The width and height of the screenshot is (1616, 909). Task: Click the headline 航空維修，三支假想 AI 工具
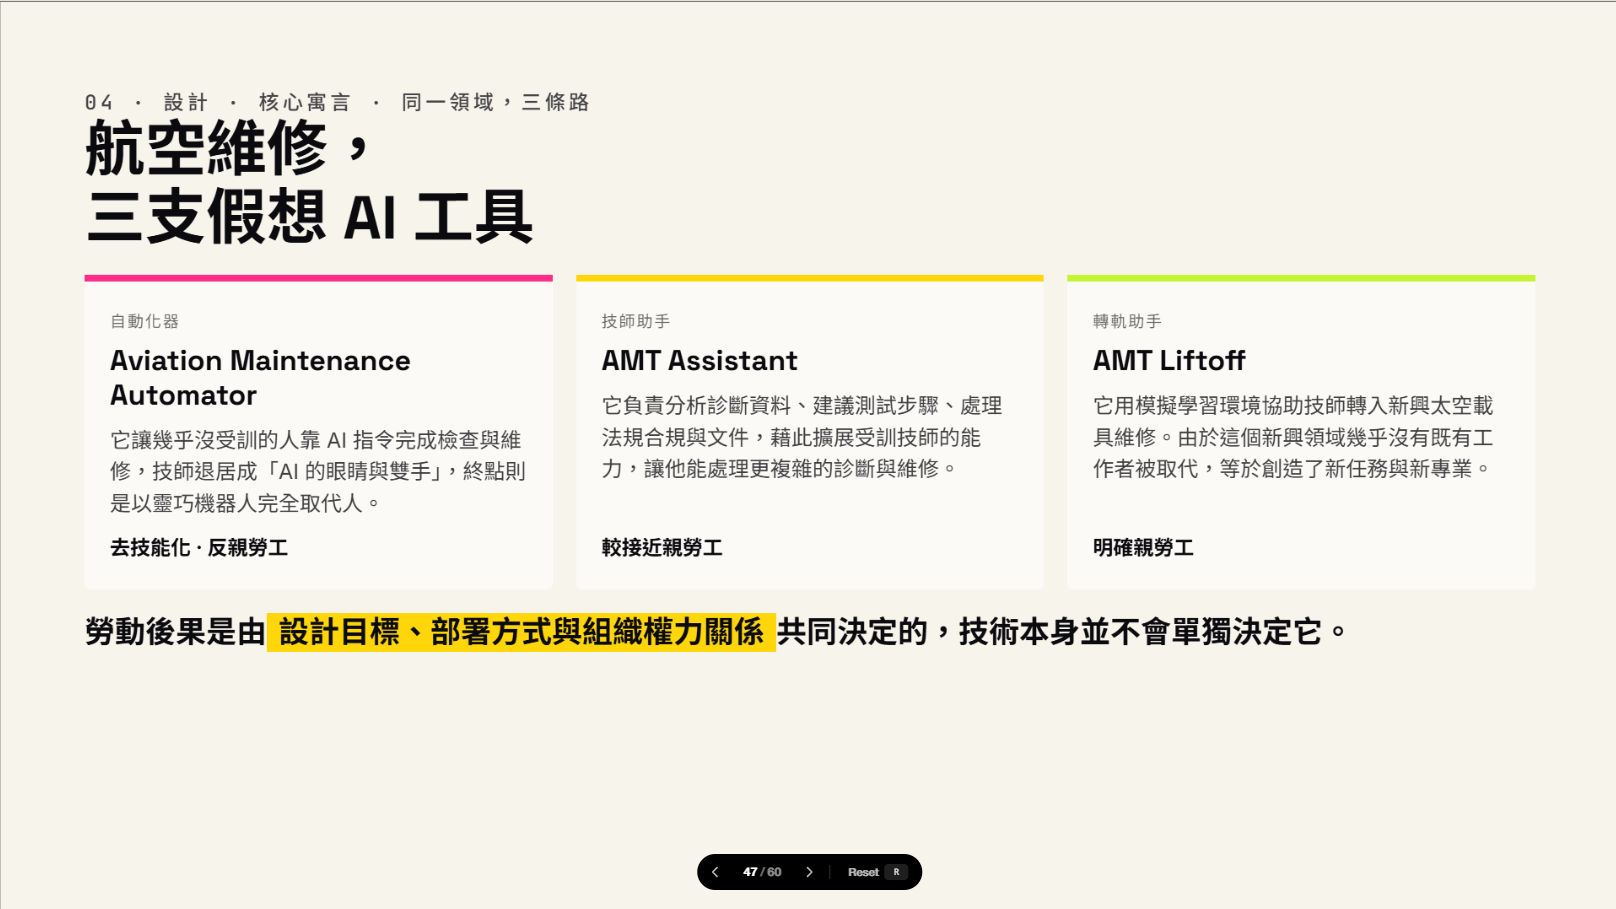(309, 182)
